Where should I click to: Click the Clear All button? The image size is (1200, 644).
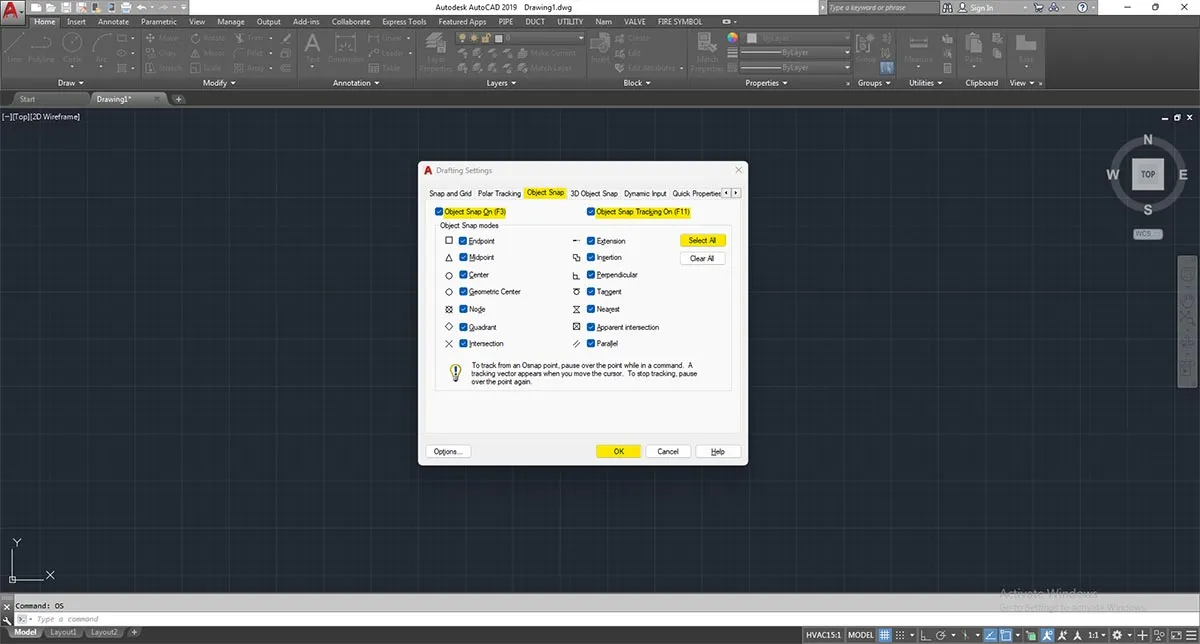(x=703, y=258)
